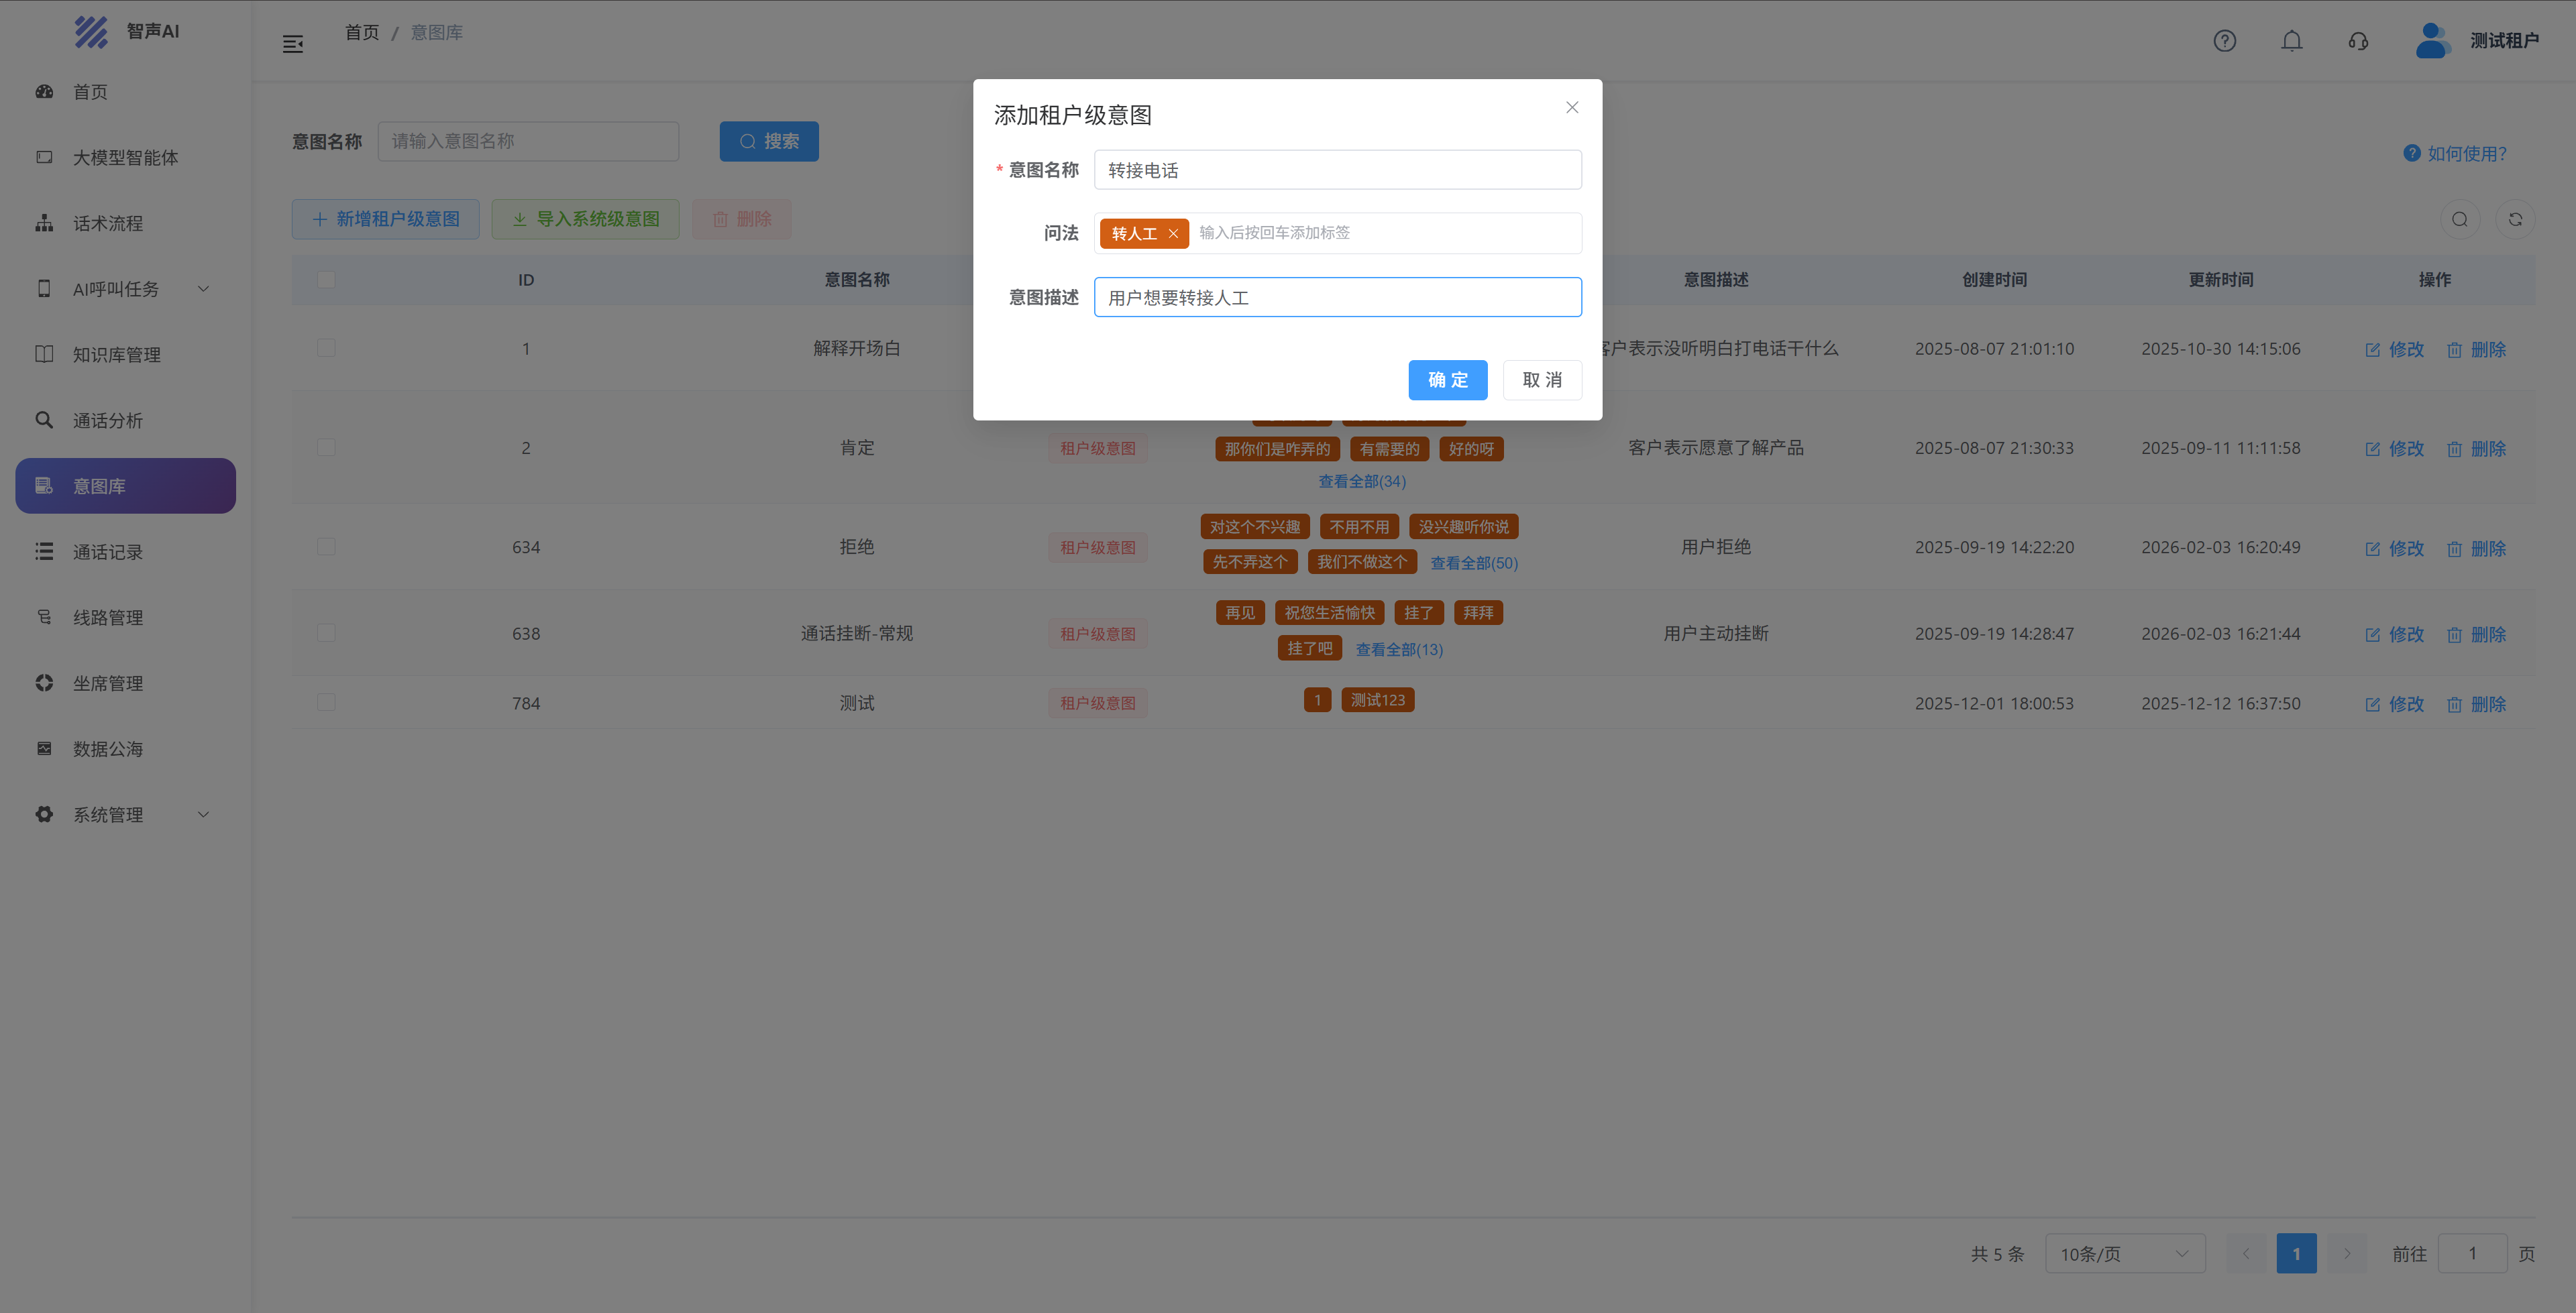The image size is (2576, 1313).
Task: Focus the 请输入意图名称 search field
Action: 528,142
